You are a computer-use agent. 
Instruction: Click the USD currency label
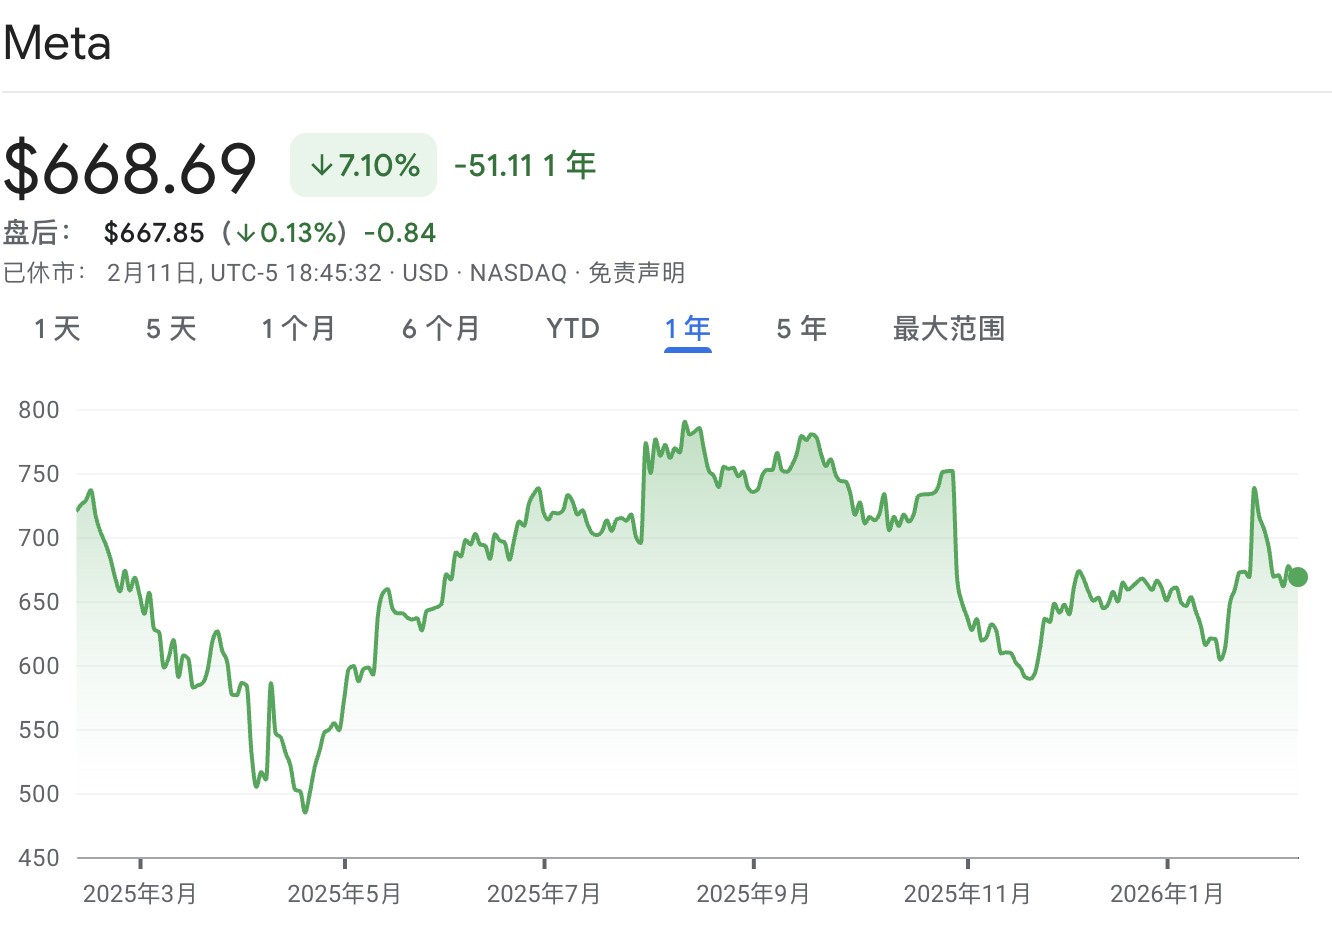coord(425,273)
